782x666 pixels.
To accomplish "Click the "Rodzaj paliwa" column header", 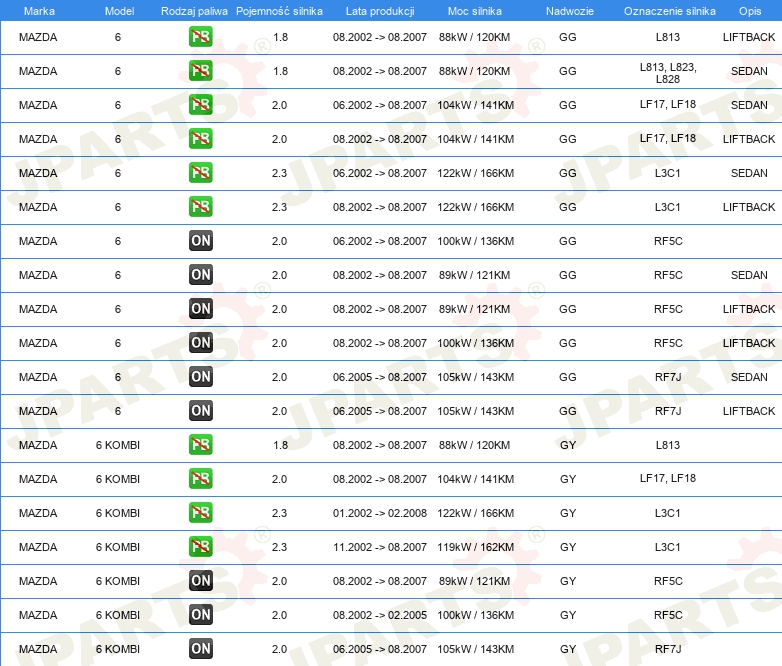I will [194, 11].
